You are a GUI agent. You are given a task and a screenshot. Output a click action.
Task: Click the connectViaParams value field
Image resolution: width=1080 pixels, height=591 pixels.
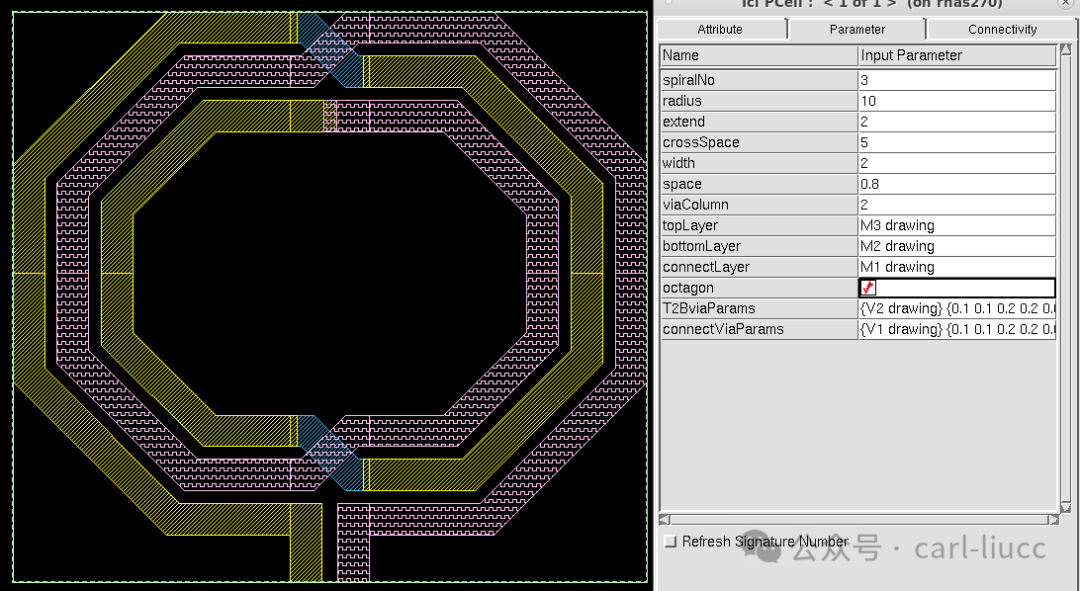(x=957, y=329)
